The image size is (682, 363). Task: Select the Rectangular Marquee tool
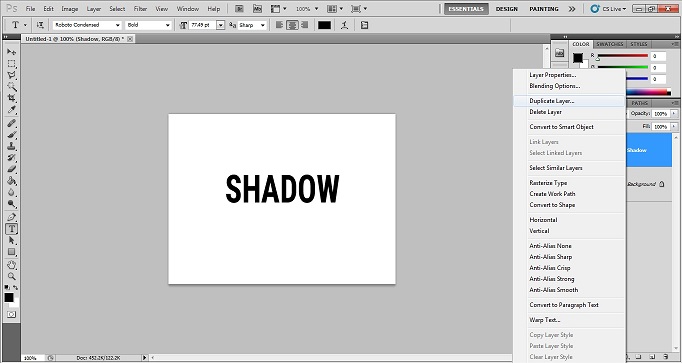(11, 64)
